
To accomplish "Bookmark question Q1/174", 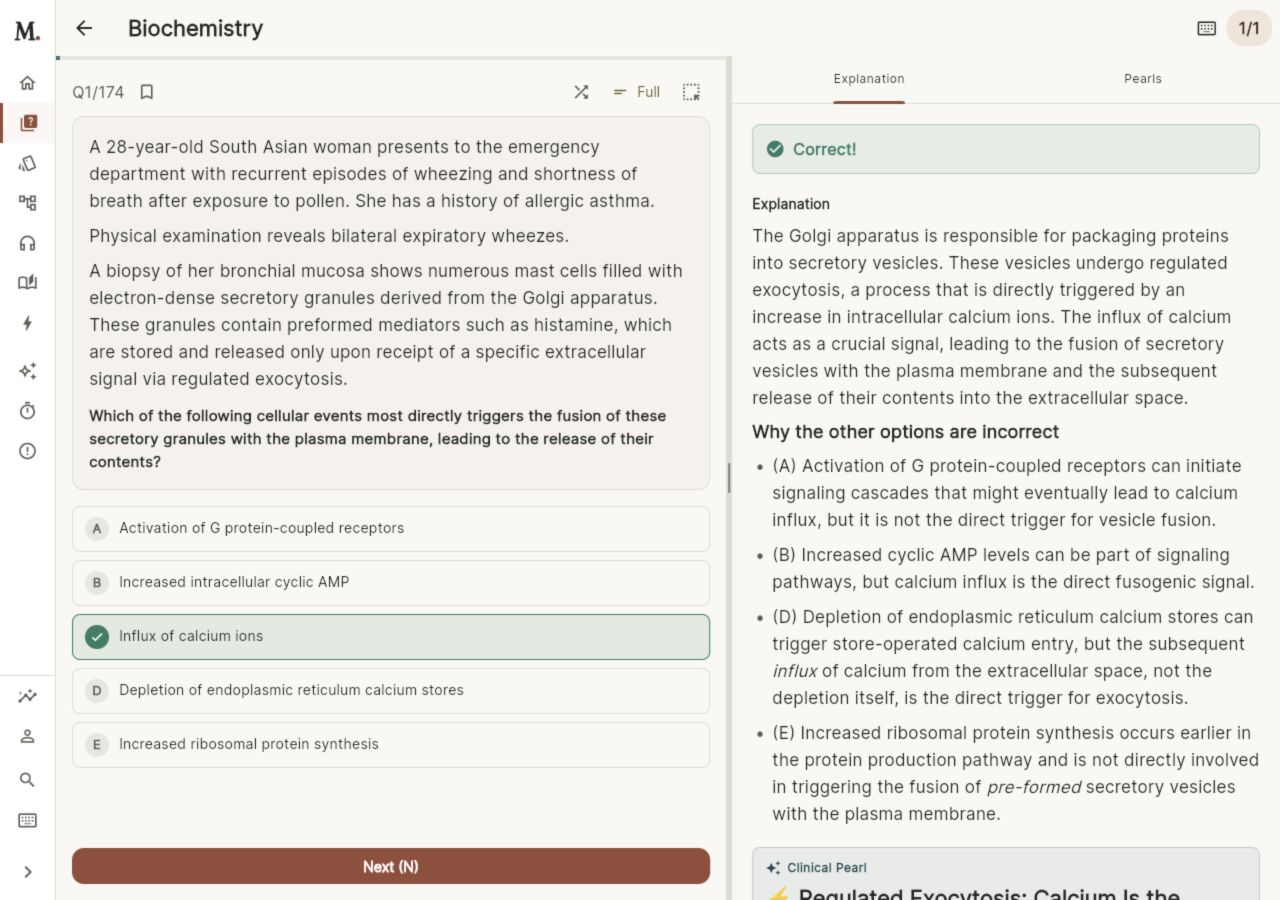I will (147, 92).
